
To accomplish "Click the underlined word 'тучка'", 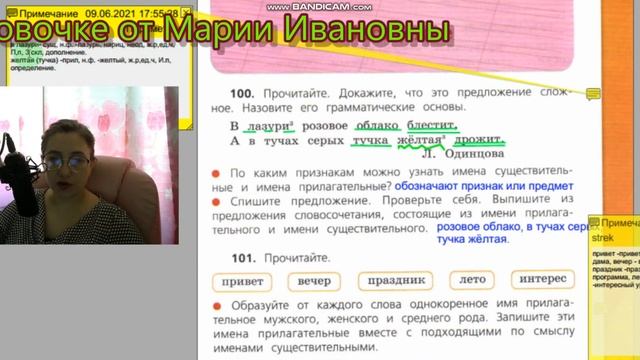I will [x=370, y=140].
